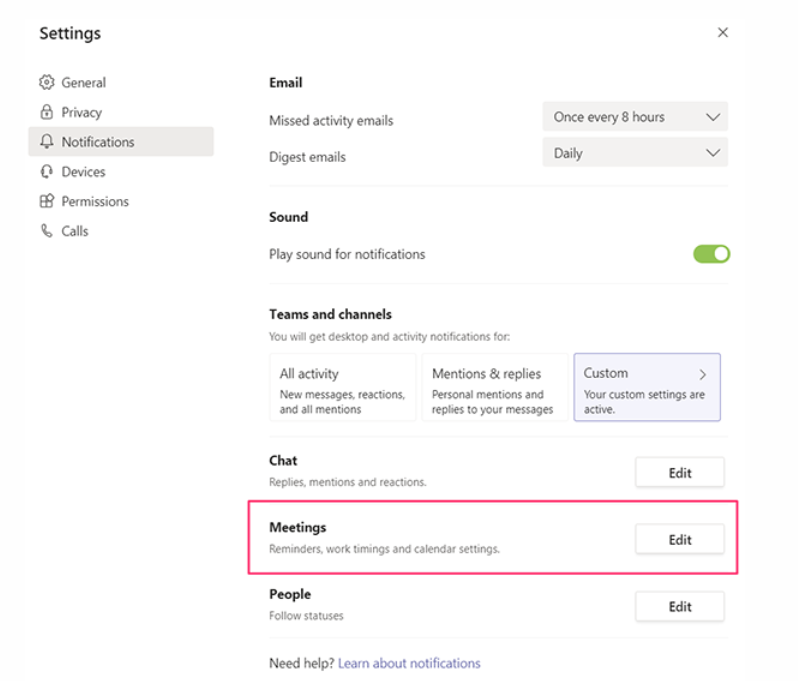The image size is (798, 681).
Task: Close the Settings dialog with X
Action: [723, 33]
